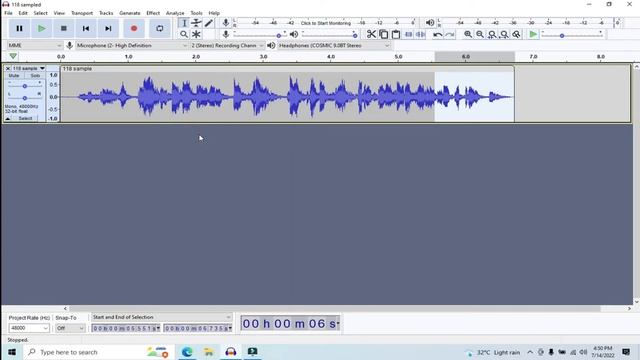
Task: Mute the 118 sample track
Action: pos(14,76)
